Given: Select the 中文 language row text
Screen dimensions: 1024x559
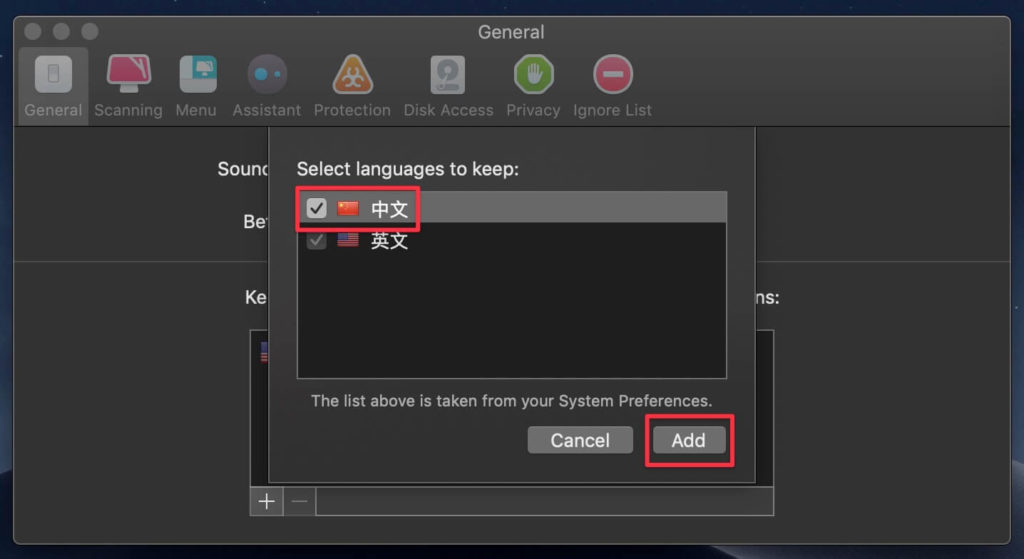Looking at the screenshot, I should [389, 209].
